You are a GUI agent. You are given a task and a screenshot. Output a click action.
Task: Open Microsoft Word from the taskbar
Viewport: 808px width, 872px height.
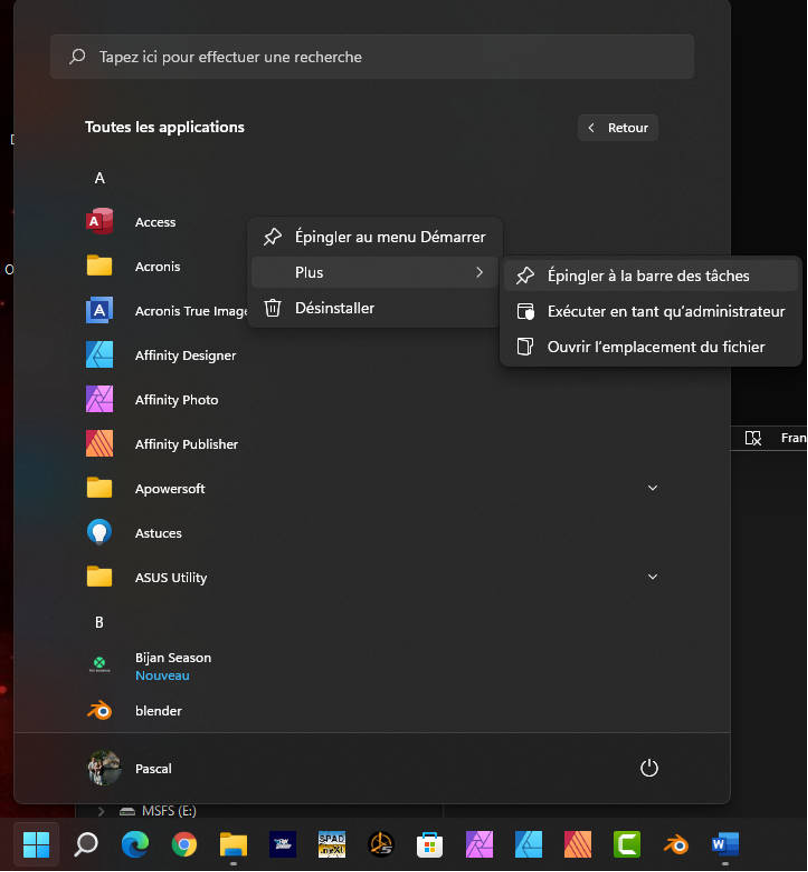tap(724, 845)
